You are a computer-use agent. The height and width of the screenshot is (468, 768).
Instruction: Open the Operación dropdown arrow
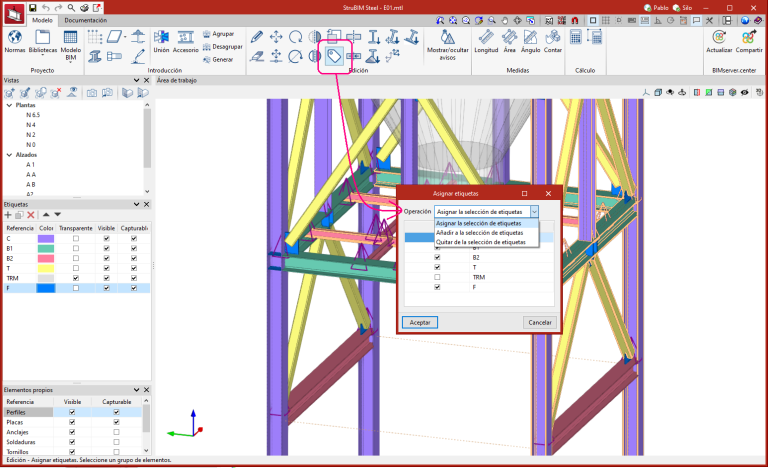point(534,212)
